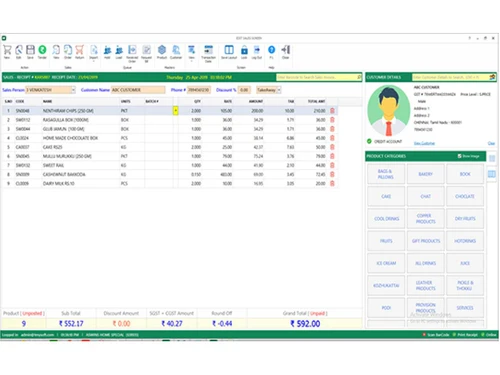Delete the RASAGULLA BOX row via trash icon
500x375 pixels.
click(x=332, y=120)
